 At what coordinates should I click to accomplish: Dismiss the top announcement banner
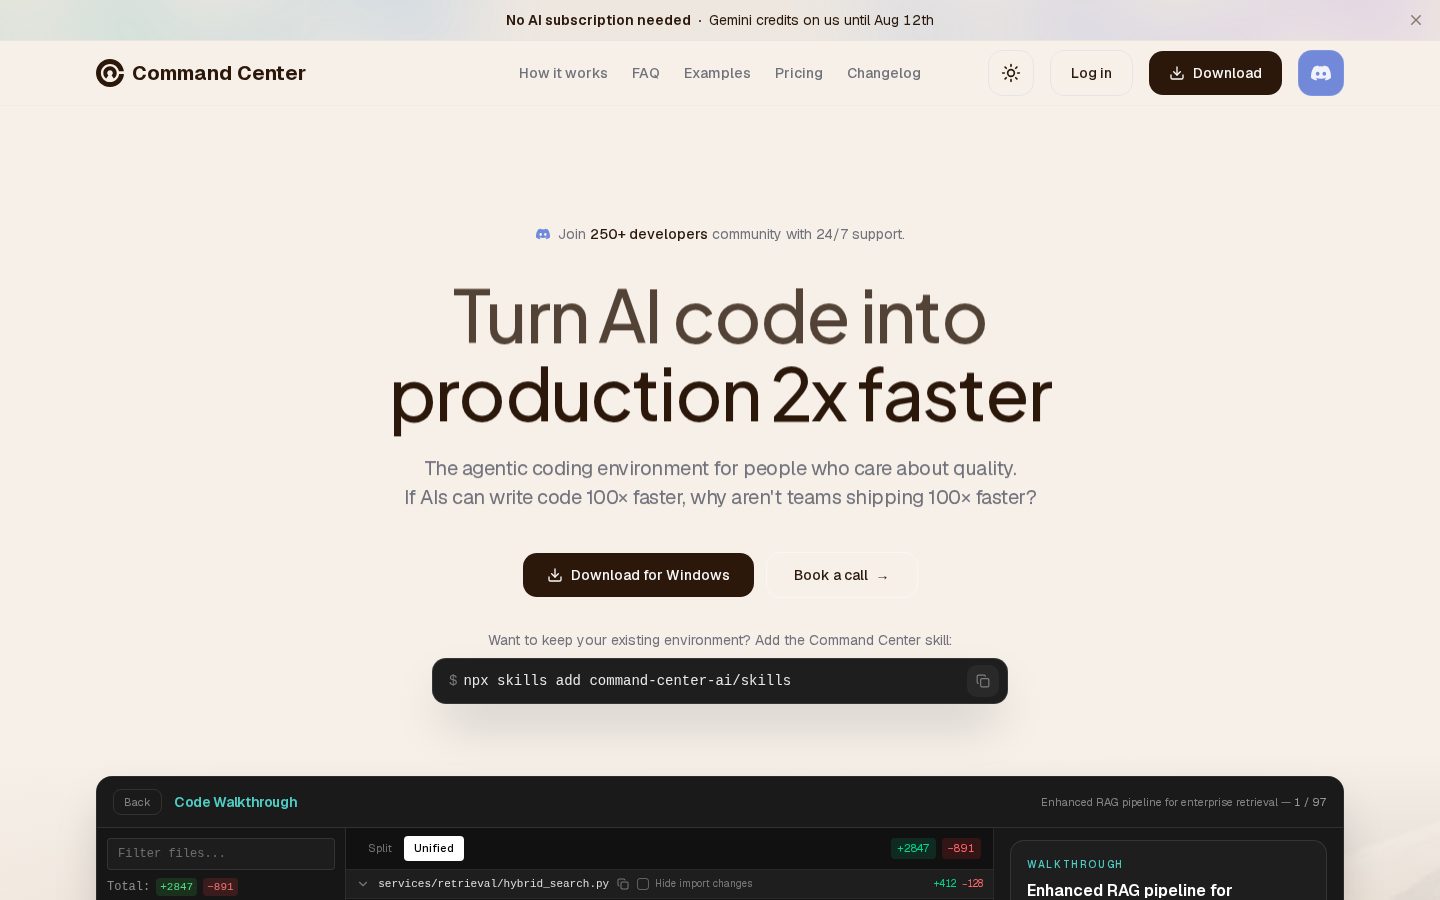(1416, 20)
